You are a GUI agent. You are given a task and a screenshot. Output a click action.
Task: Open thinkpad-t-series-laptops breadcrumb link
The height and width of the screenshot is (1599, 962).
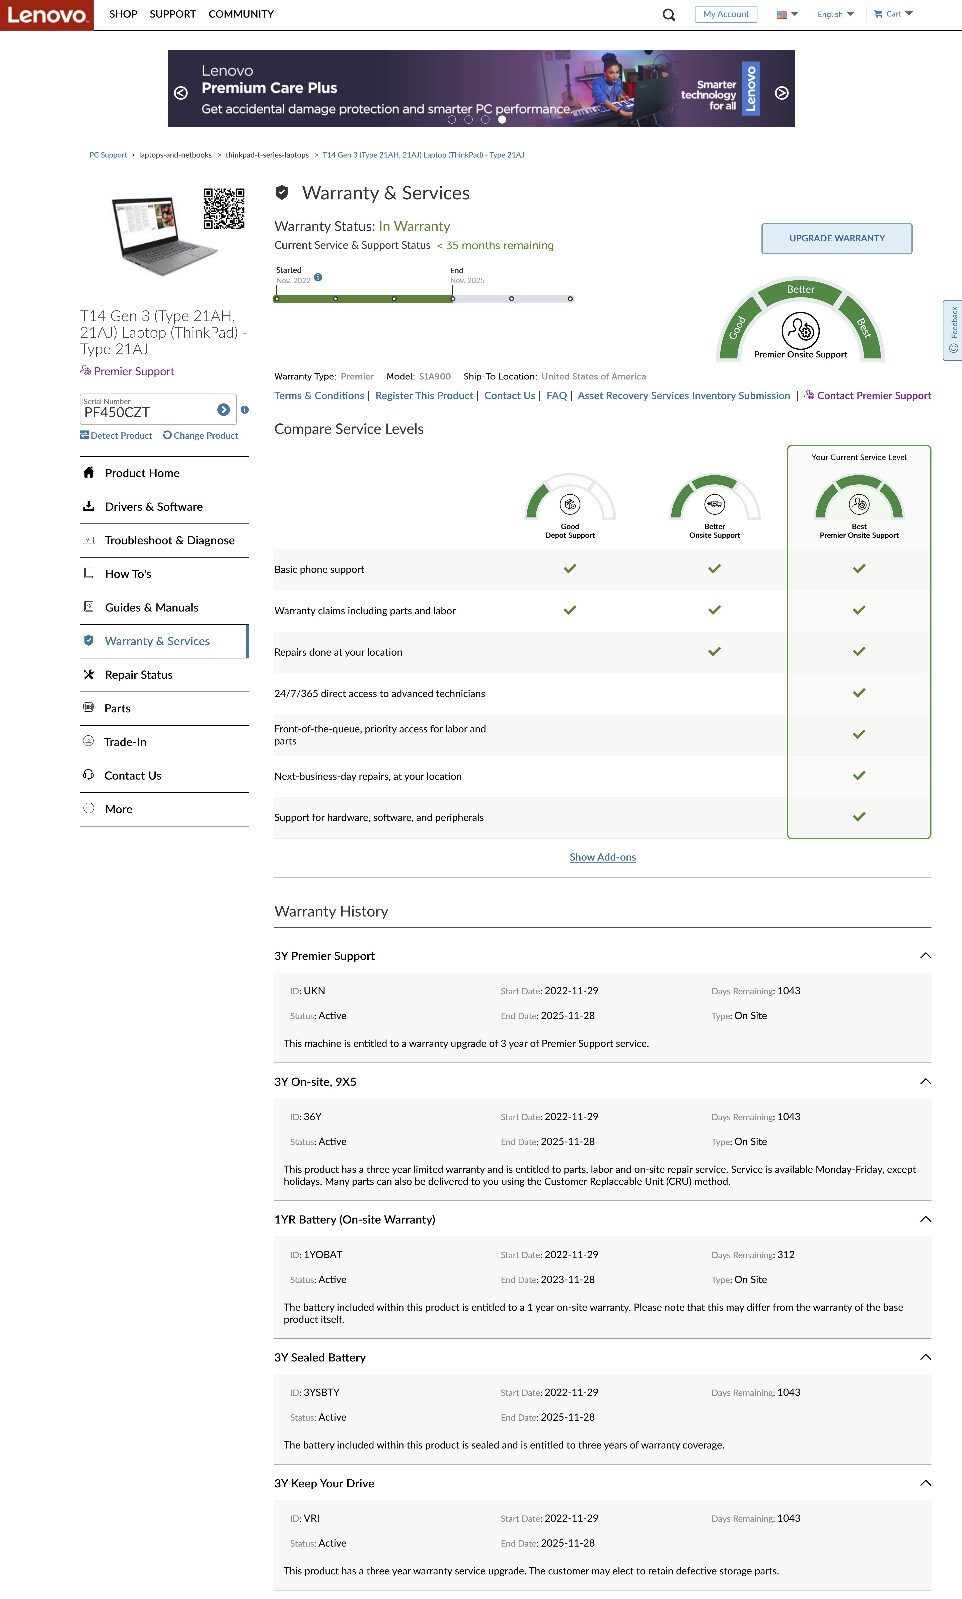point(267,155)
